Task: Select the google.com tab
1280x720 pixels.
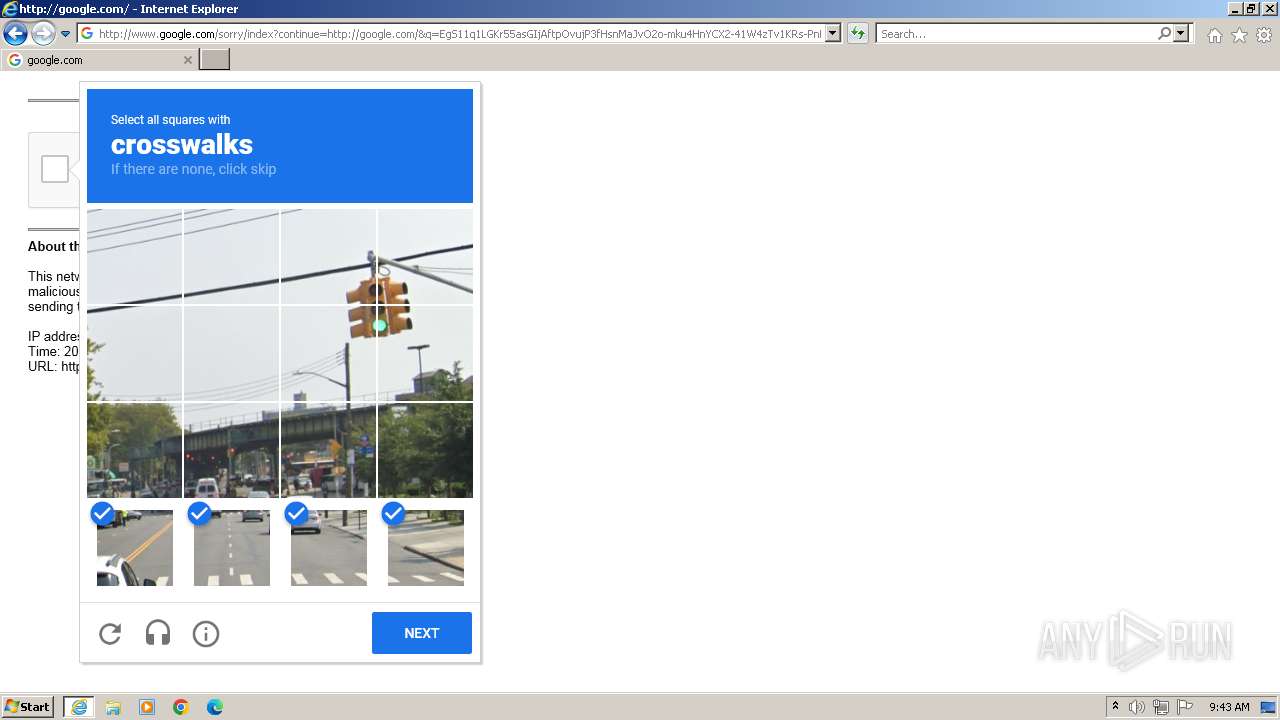Action: [100, 60]
